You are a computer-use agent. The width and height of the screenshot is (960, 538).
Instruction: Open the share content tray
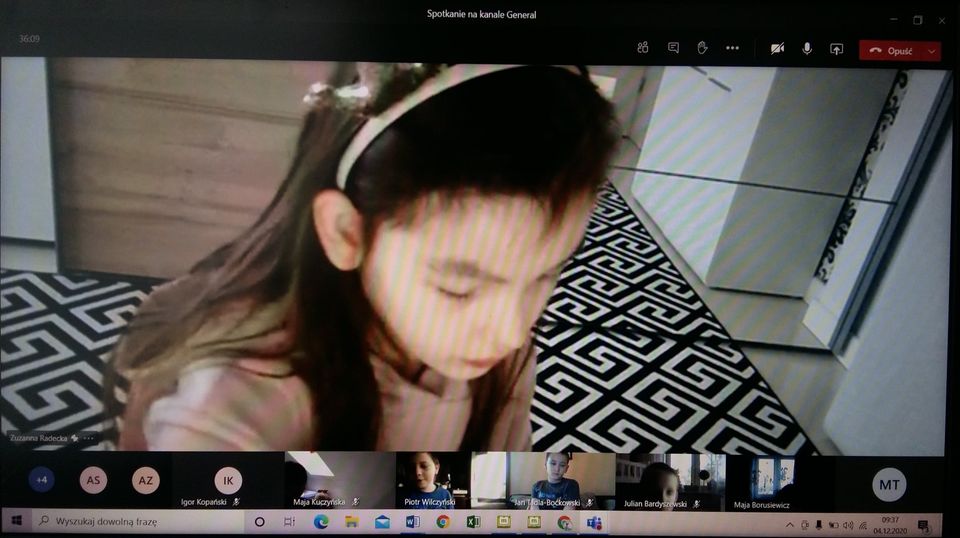coord(836,49)
